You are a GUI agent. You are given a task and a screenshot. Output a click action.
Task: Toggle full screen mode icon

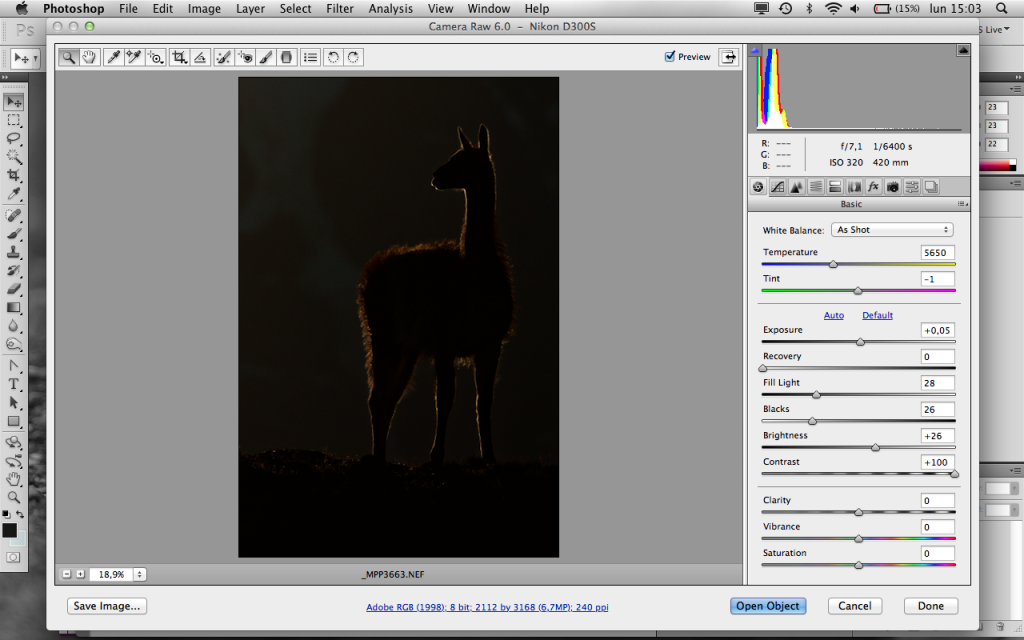coord(728,57)
